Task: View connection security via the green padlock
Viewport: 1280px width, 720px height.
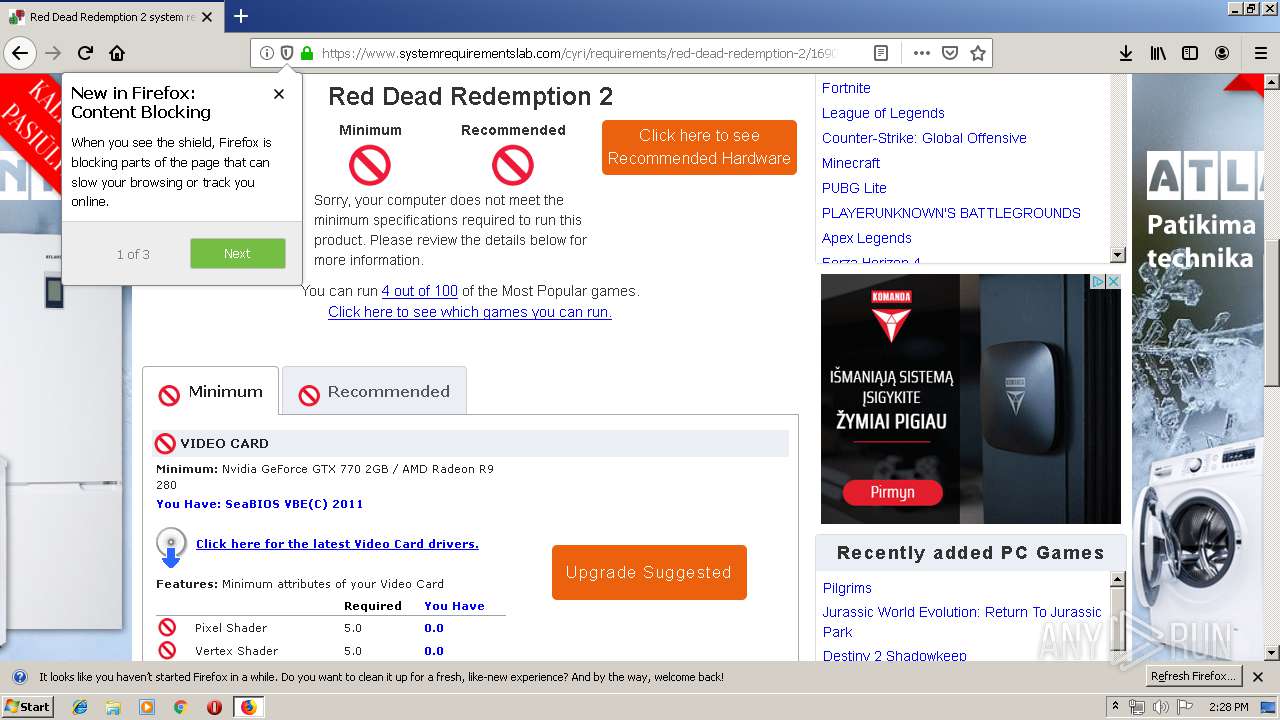Action: point(306,53)
